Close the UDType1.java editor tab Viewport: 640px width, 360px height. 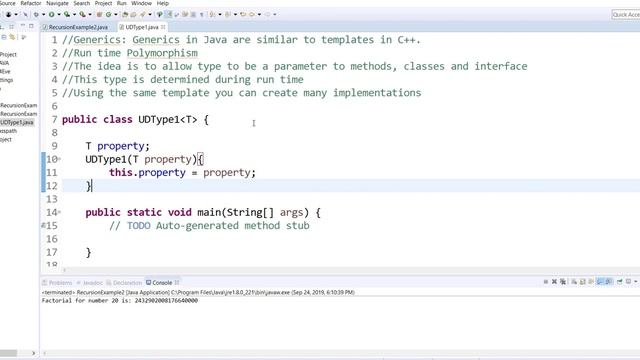click(163, 27)
